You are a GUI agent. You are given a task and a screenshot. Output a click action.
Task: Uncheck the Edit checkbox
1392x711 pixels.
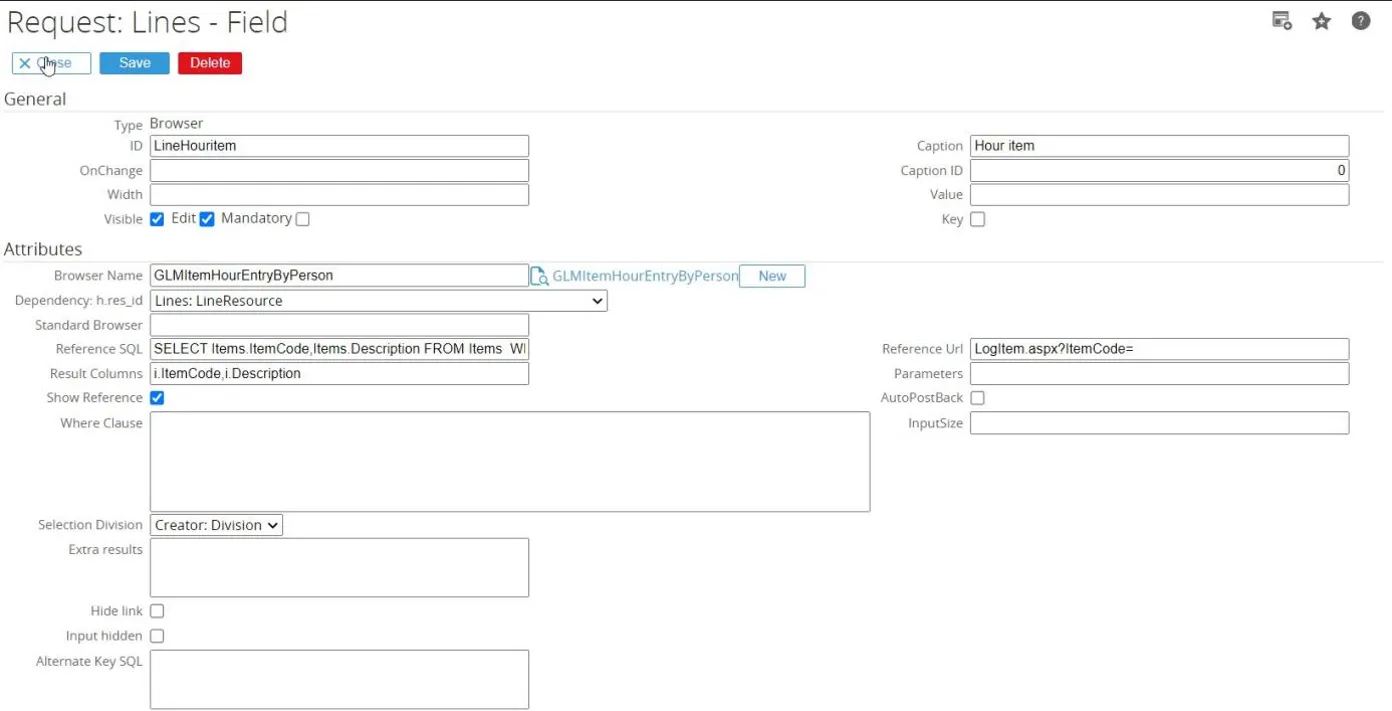point(207,219)
